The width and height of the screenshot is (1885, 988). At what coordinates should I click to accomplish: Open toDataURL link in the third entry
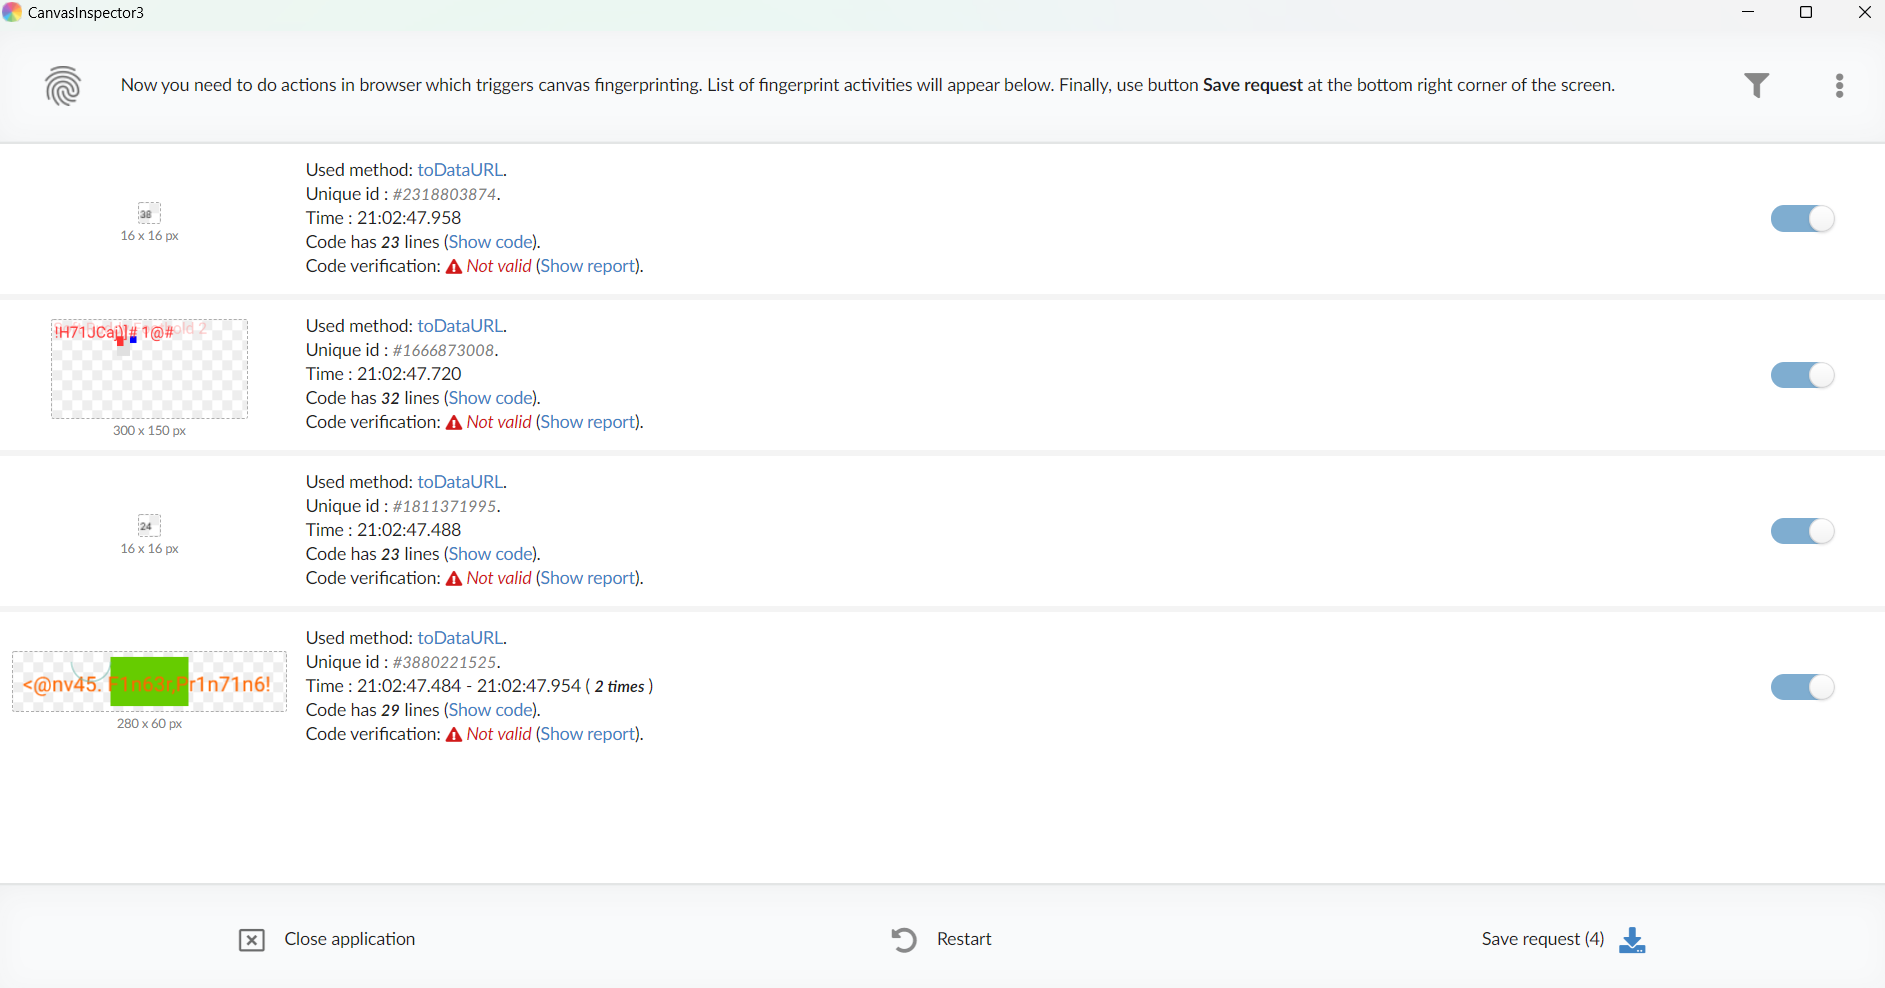tap(460, 482)
